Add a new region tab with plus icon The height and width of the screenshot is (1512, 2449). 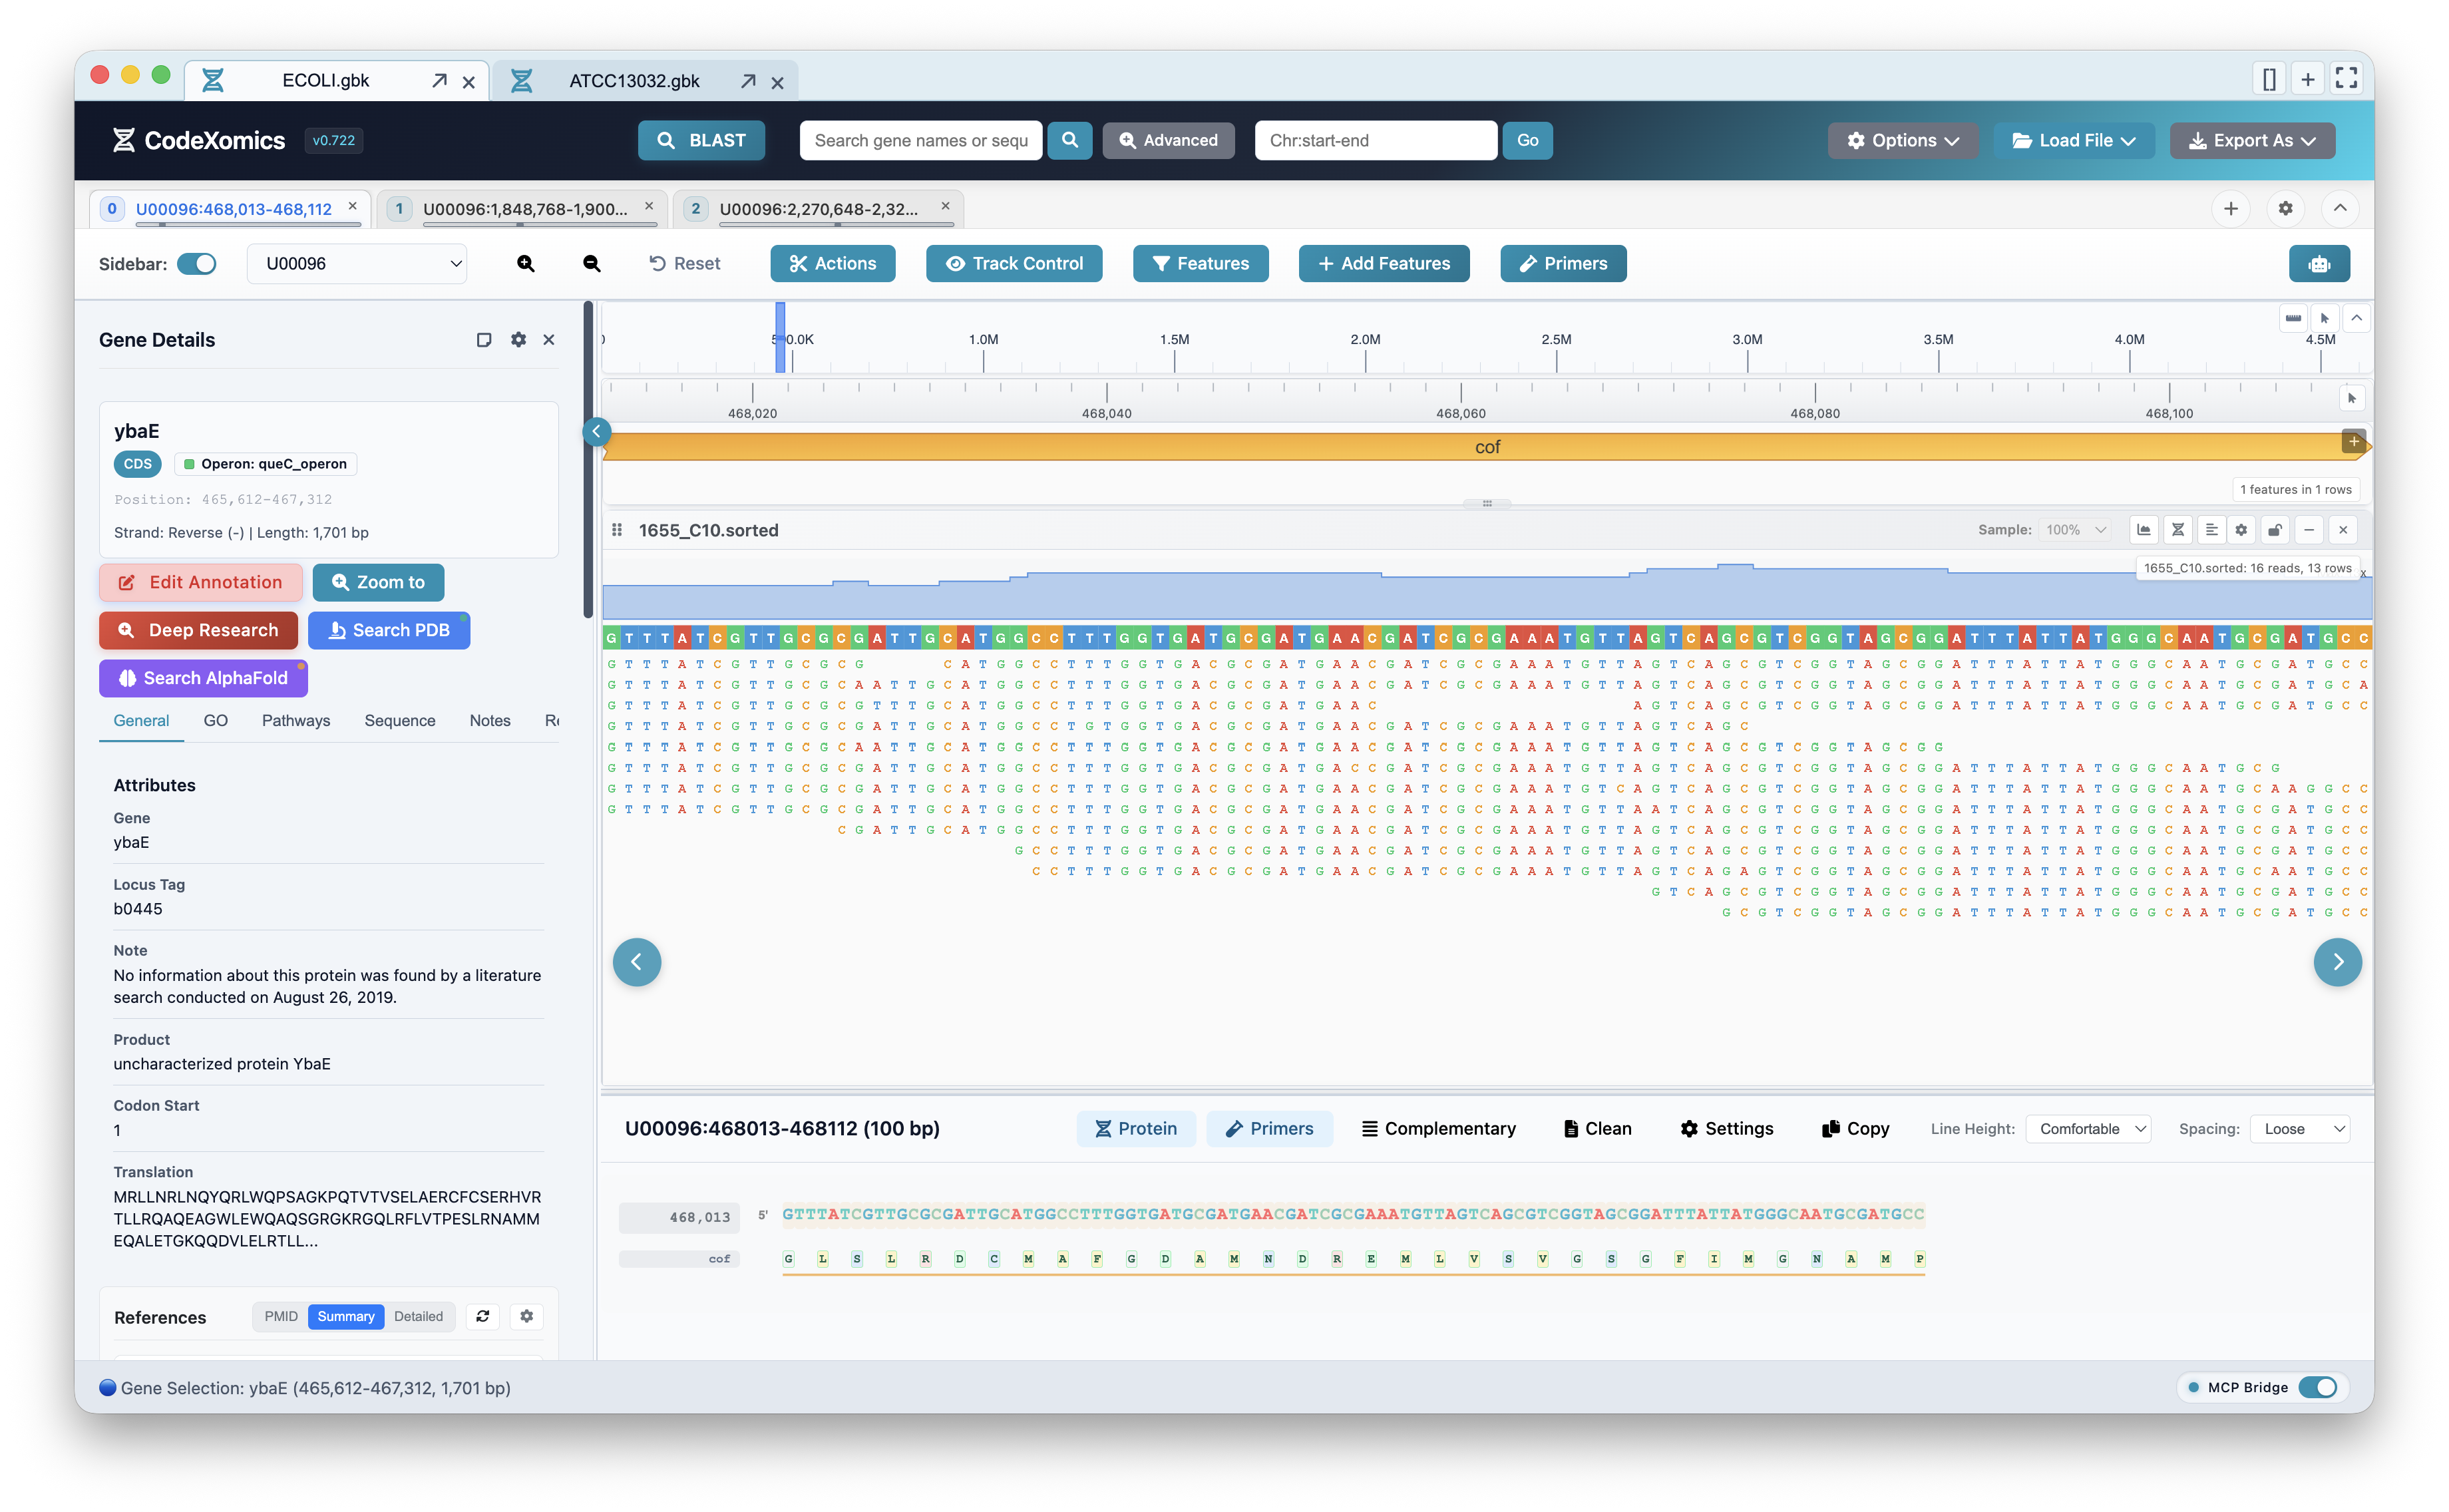[2231, 209]
